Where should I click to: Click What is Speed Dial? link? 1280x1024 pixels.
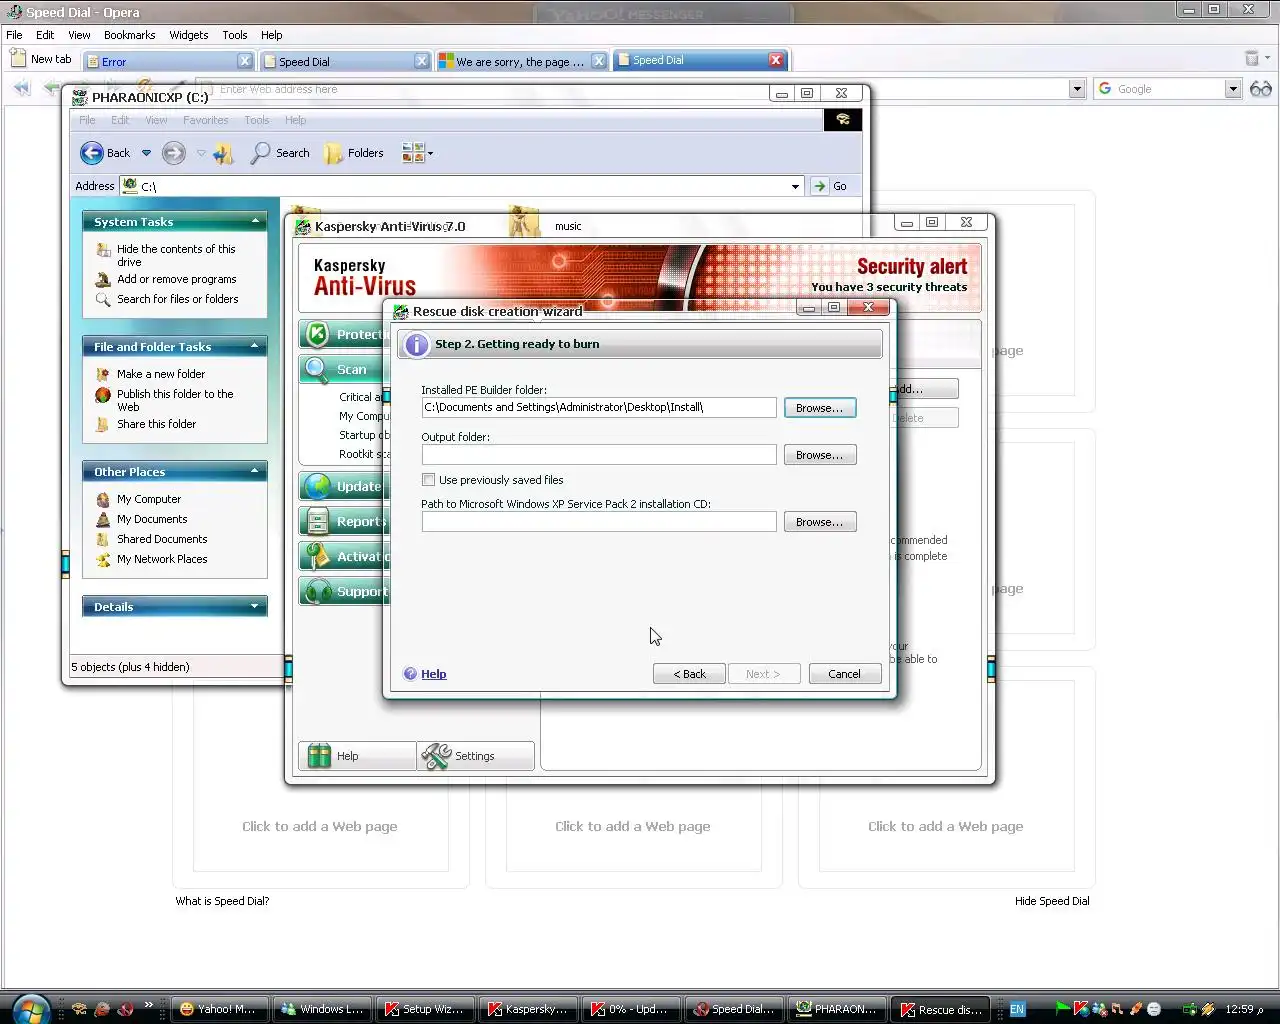click(222, 901)
